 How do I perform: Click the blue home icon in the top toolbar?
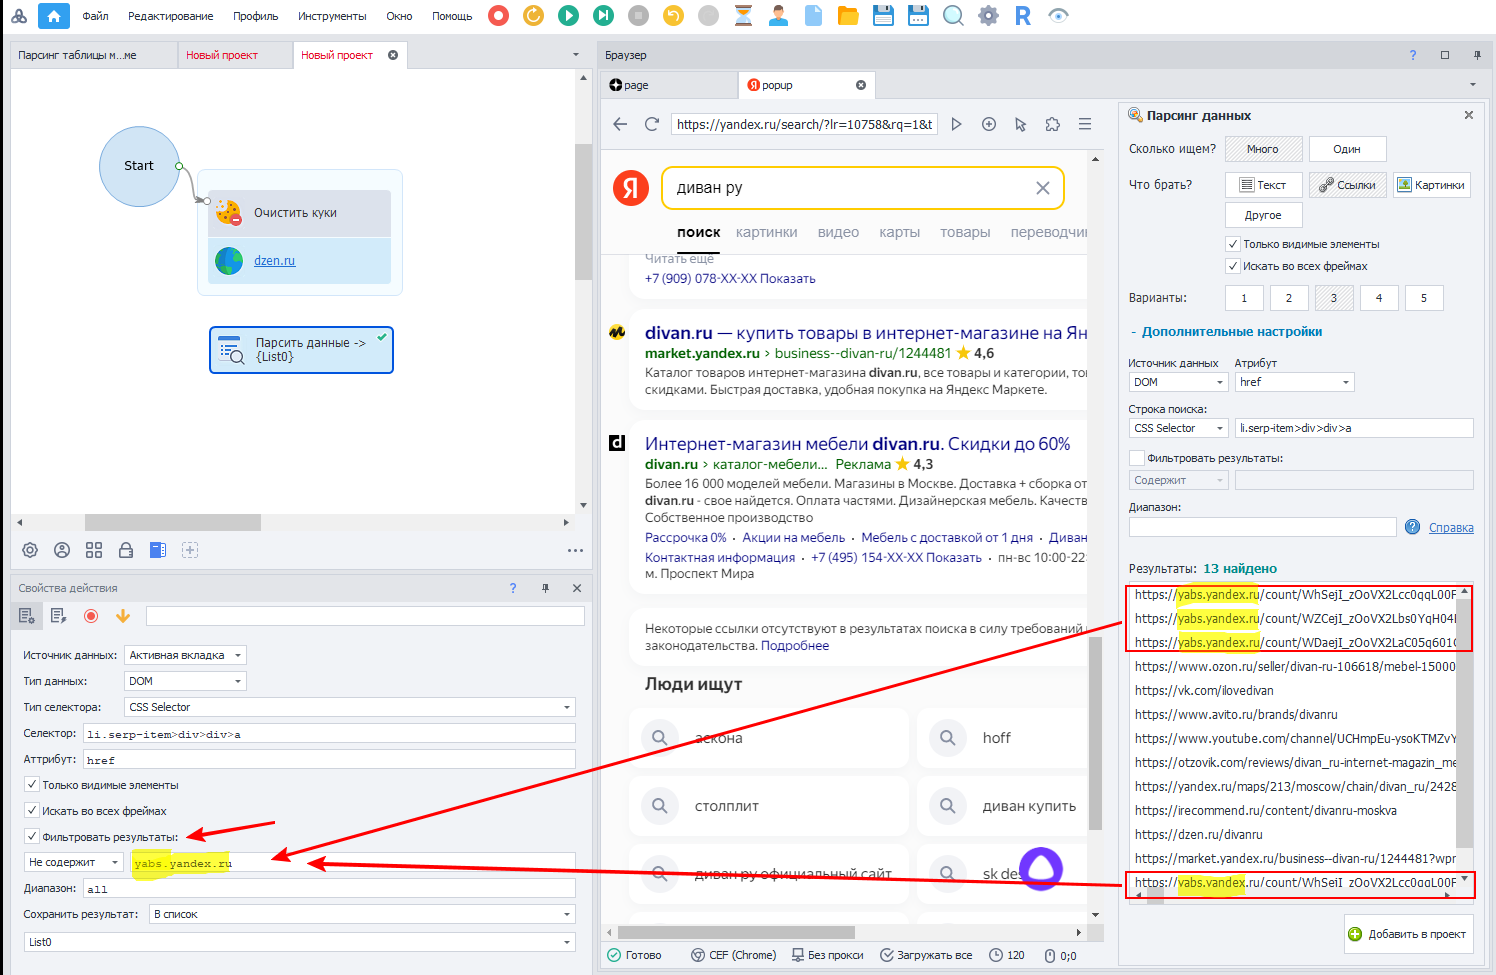53,16
